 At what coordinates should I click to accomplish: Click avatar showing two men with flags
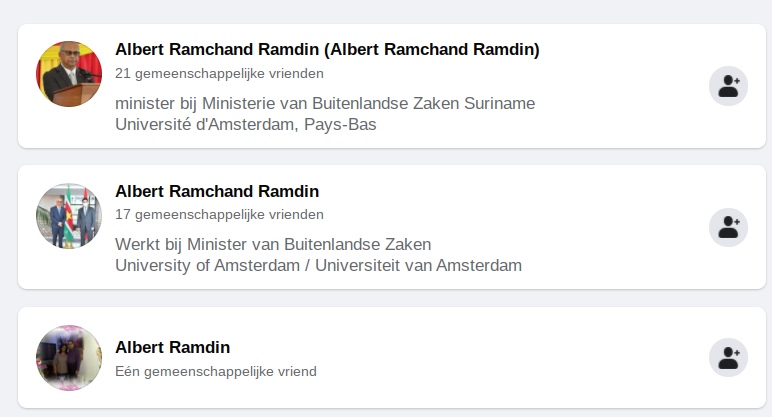(x=69, y=216)
